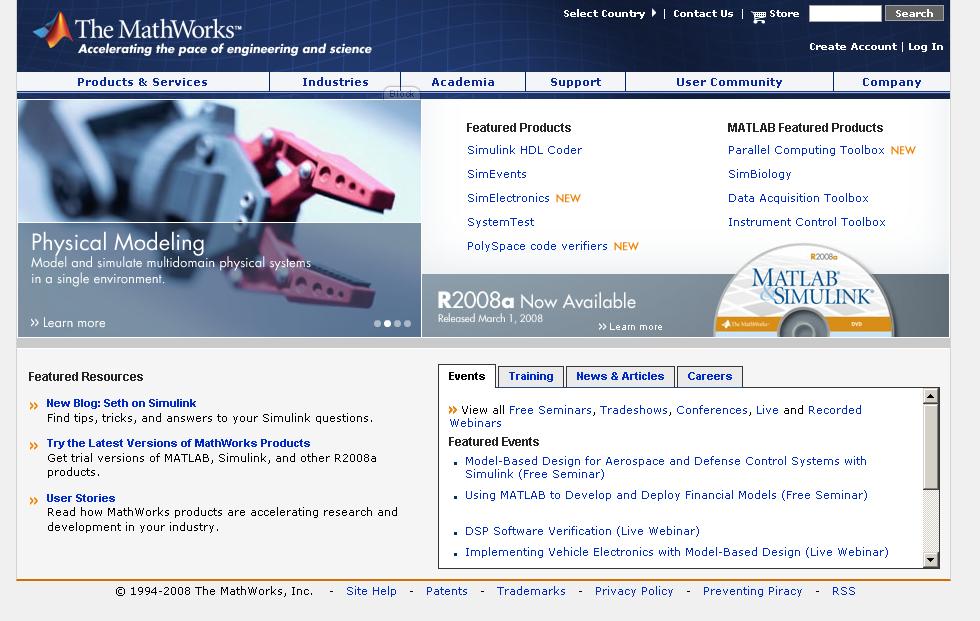Click the Log In link
980x621 pixels.
point(926,47)
